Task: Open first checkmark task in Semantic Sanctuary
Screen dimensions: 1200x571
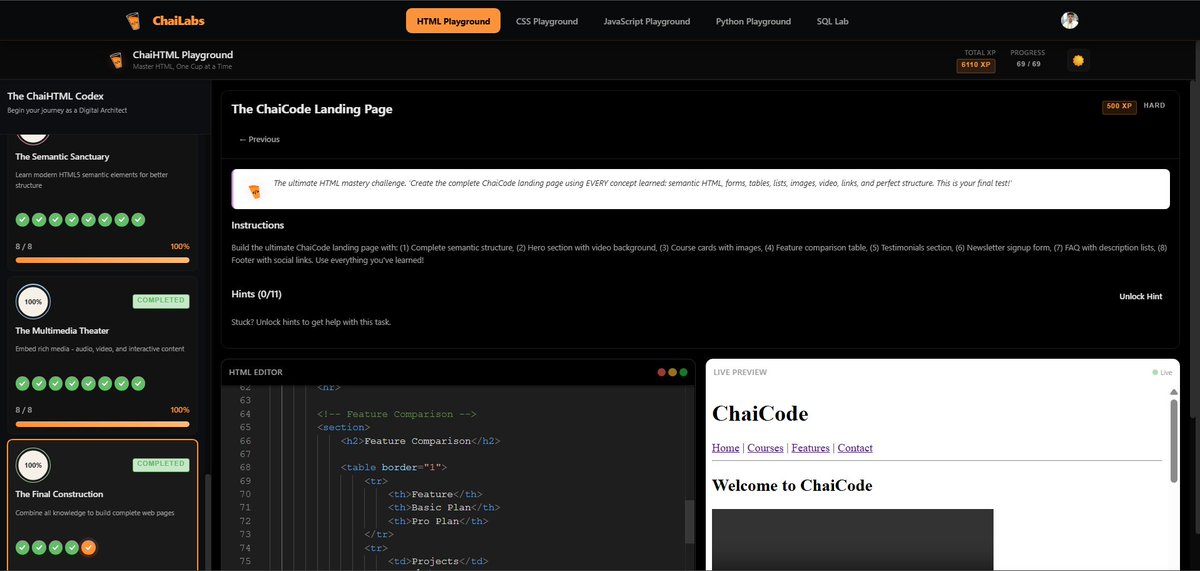Action: tap(23, 219)
